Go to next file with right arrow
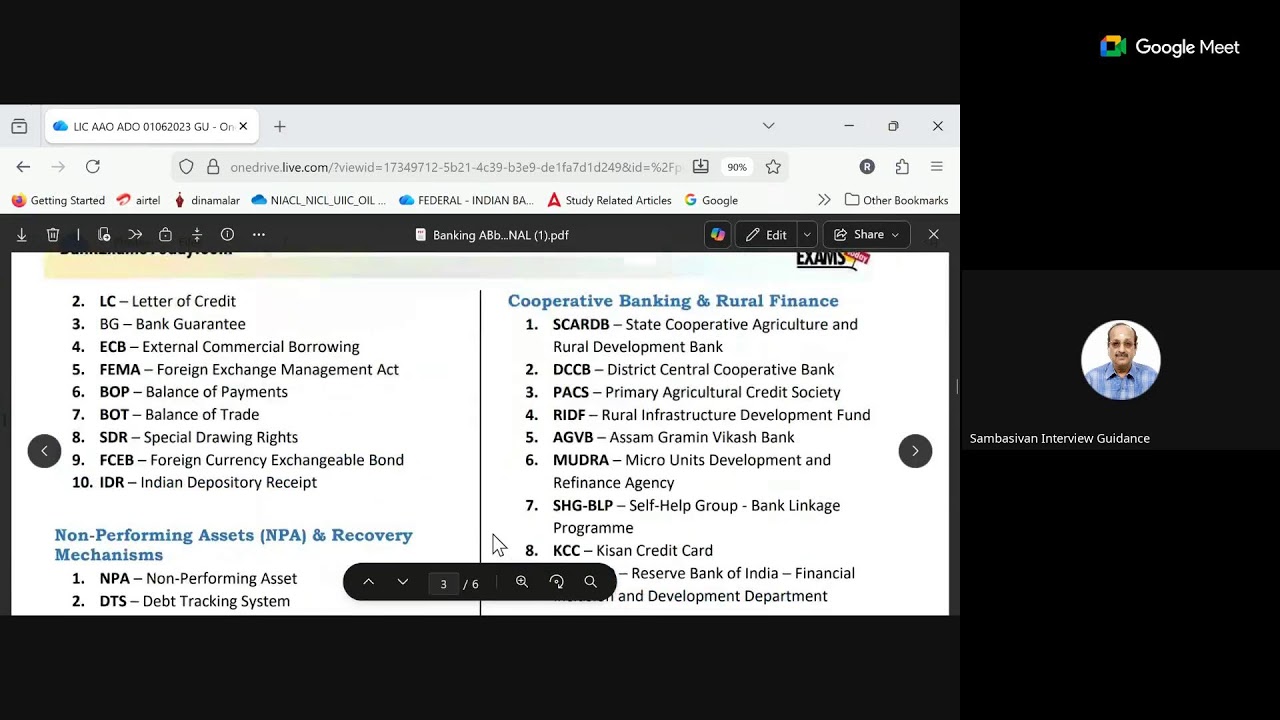This screenshot has height=720, width=1280. 915,451
